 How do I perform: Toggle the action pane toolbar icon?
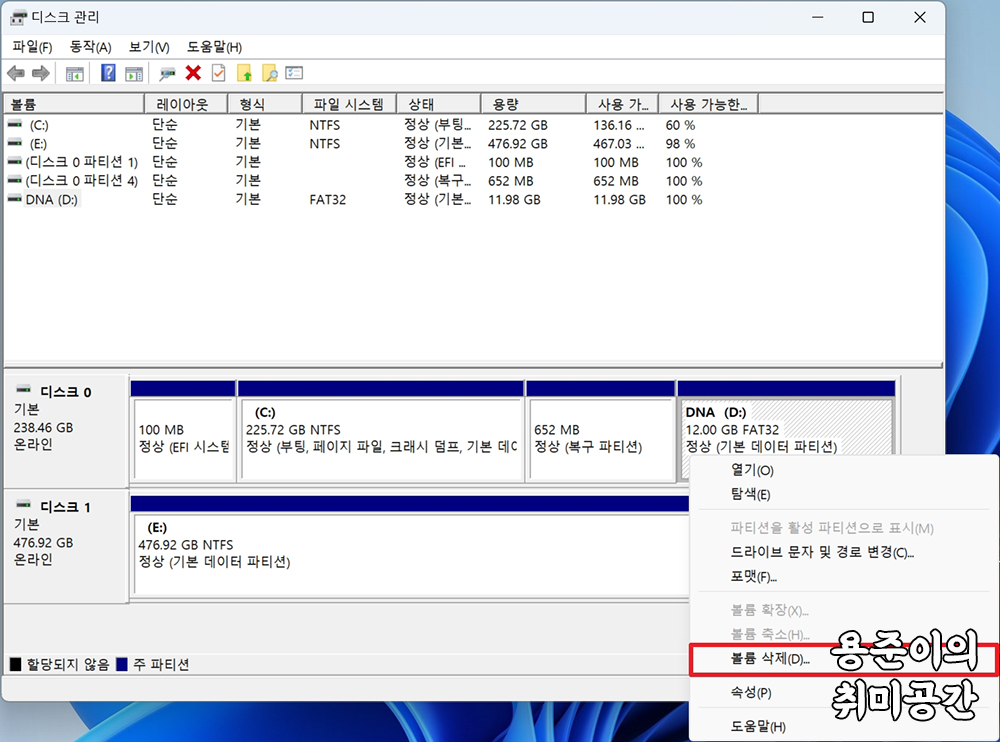point(134,73)
